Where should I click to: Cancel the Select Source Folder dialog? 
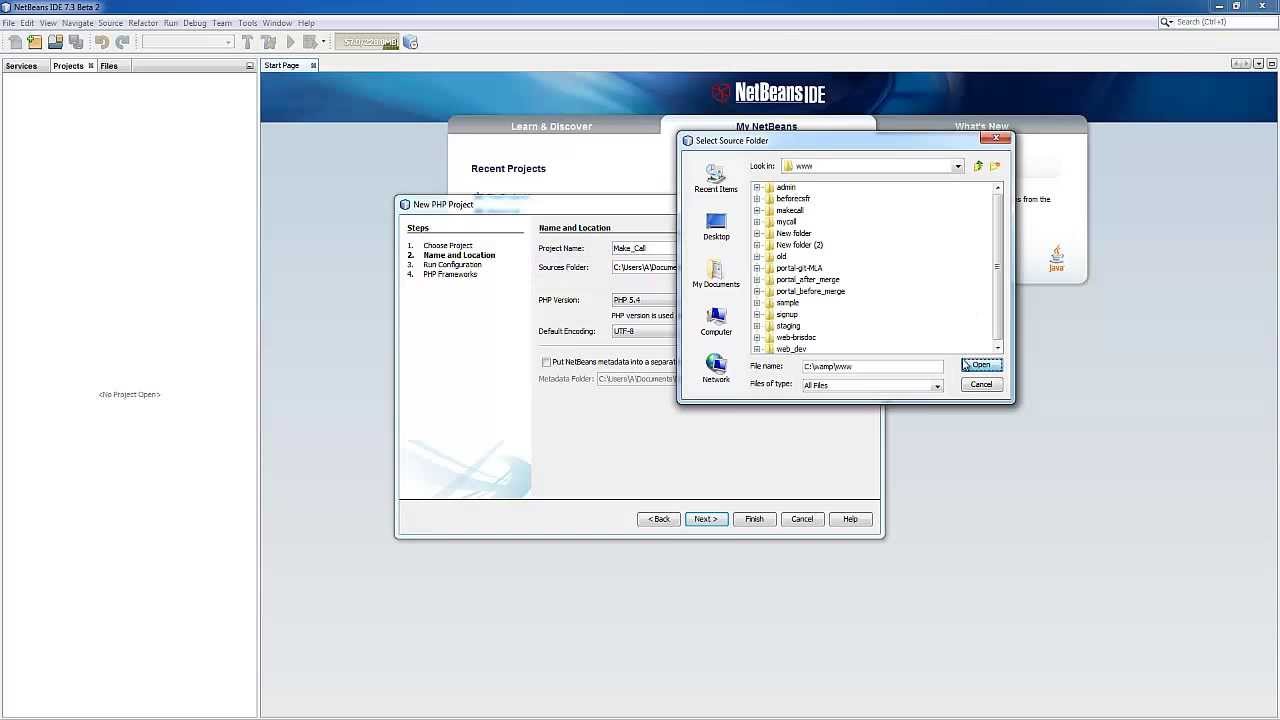pyautogui.click(x=981, y=385)
